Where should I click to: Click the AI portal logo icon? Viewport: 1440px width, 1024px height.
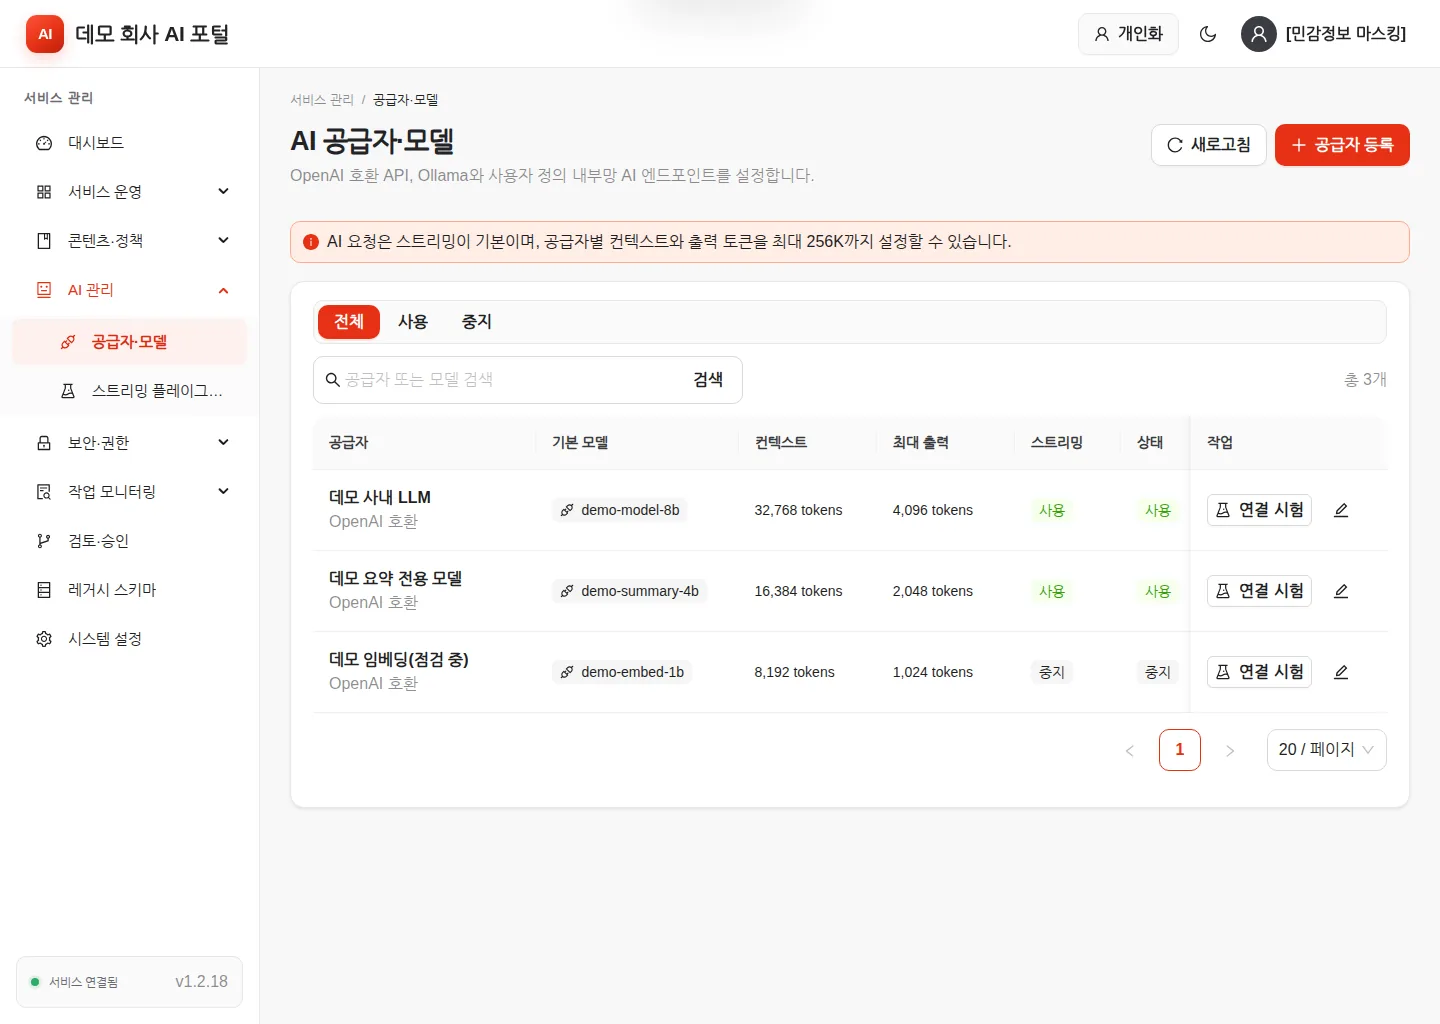pos(45,34)
